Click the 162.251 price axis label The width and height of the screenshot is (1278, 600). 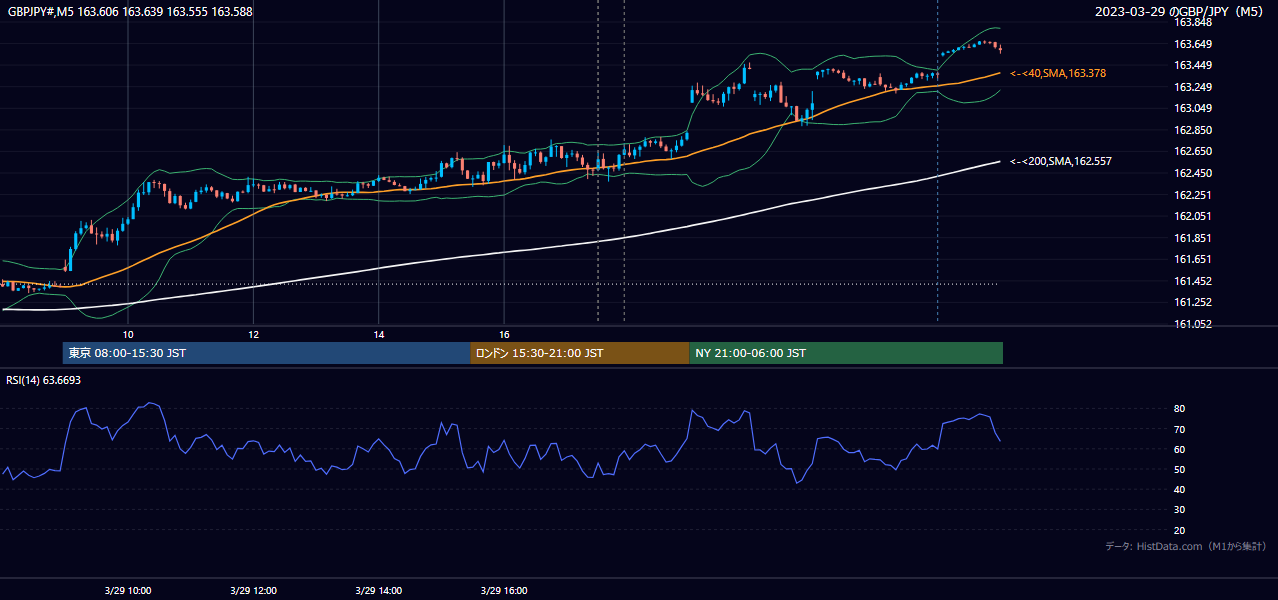coord(1193,195)
